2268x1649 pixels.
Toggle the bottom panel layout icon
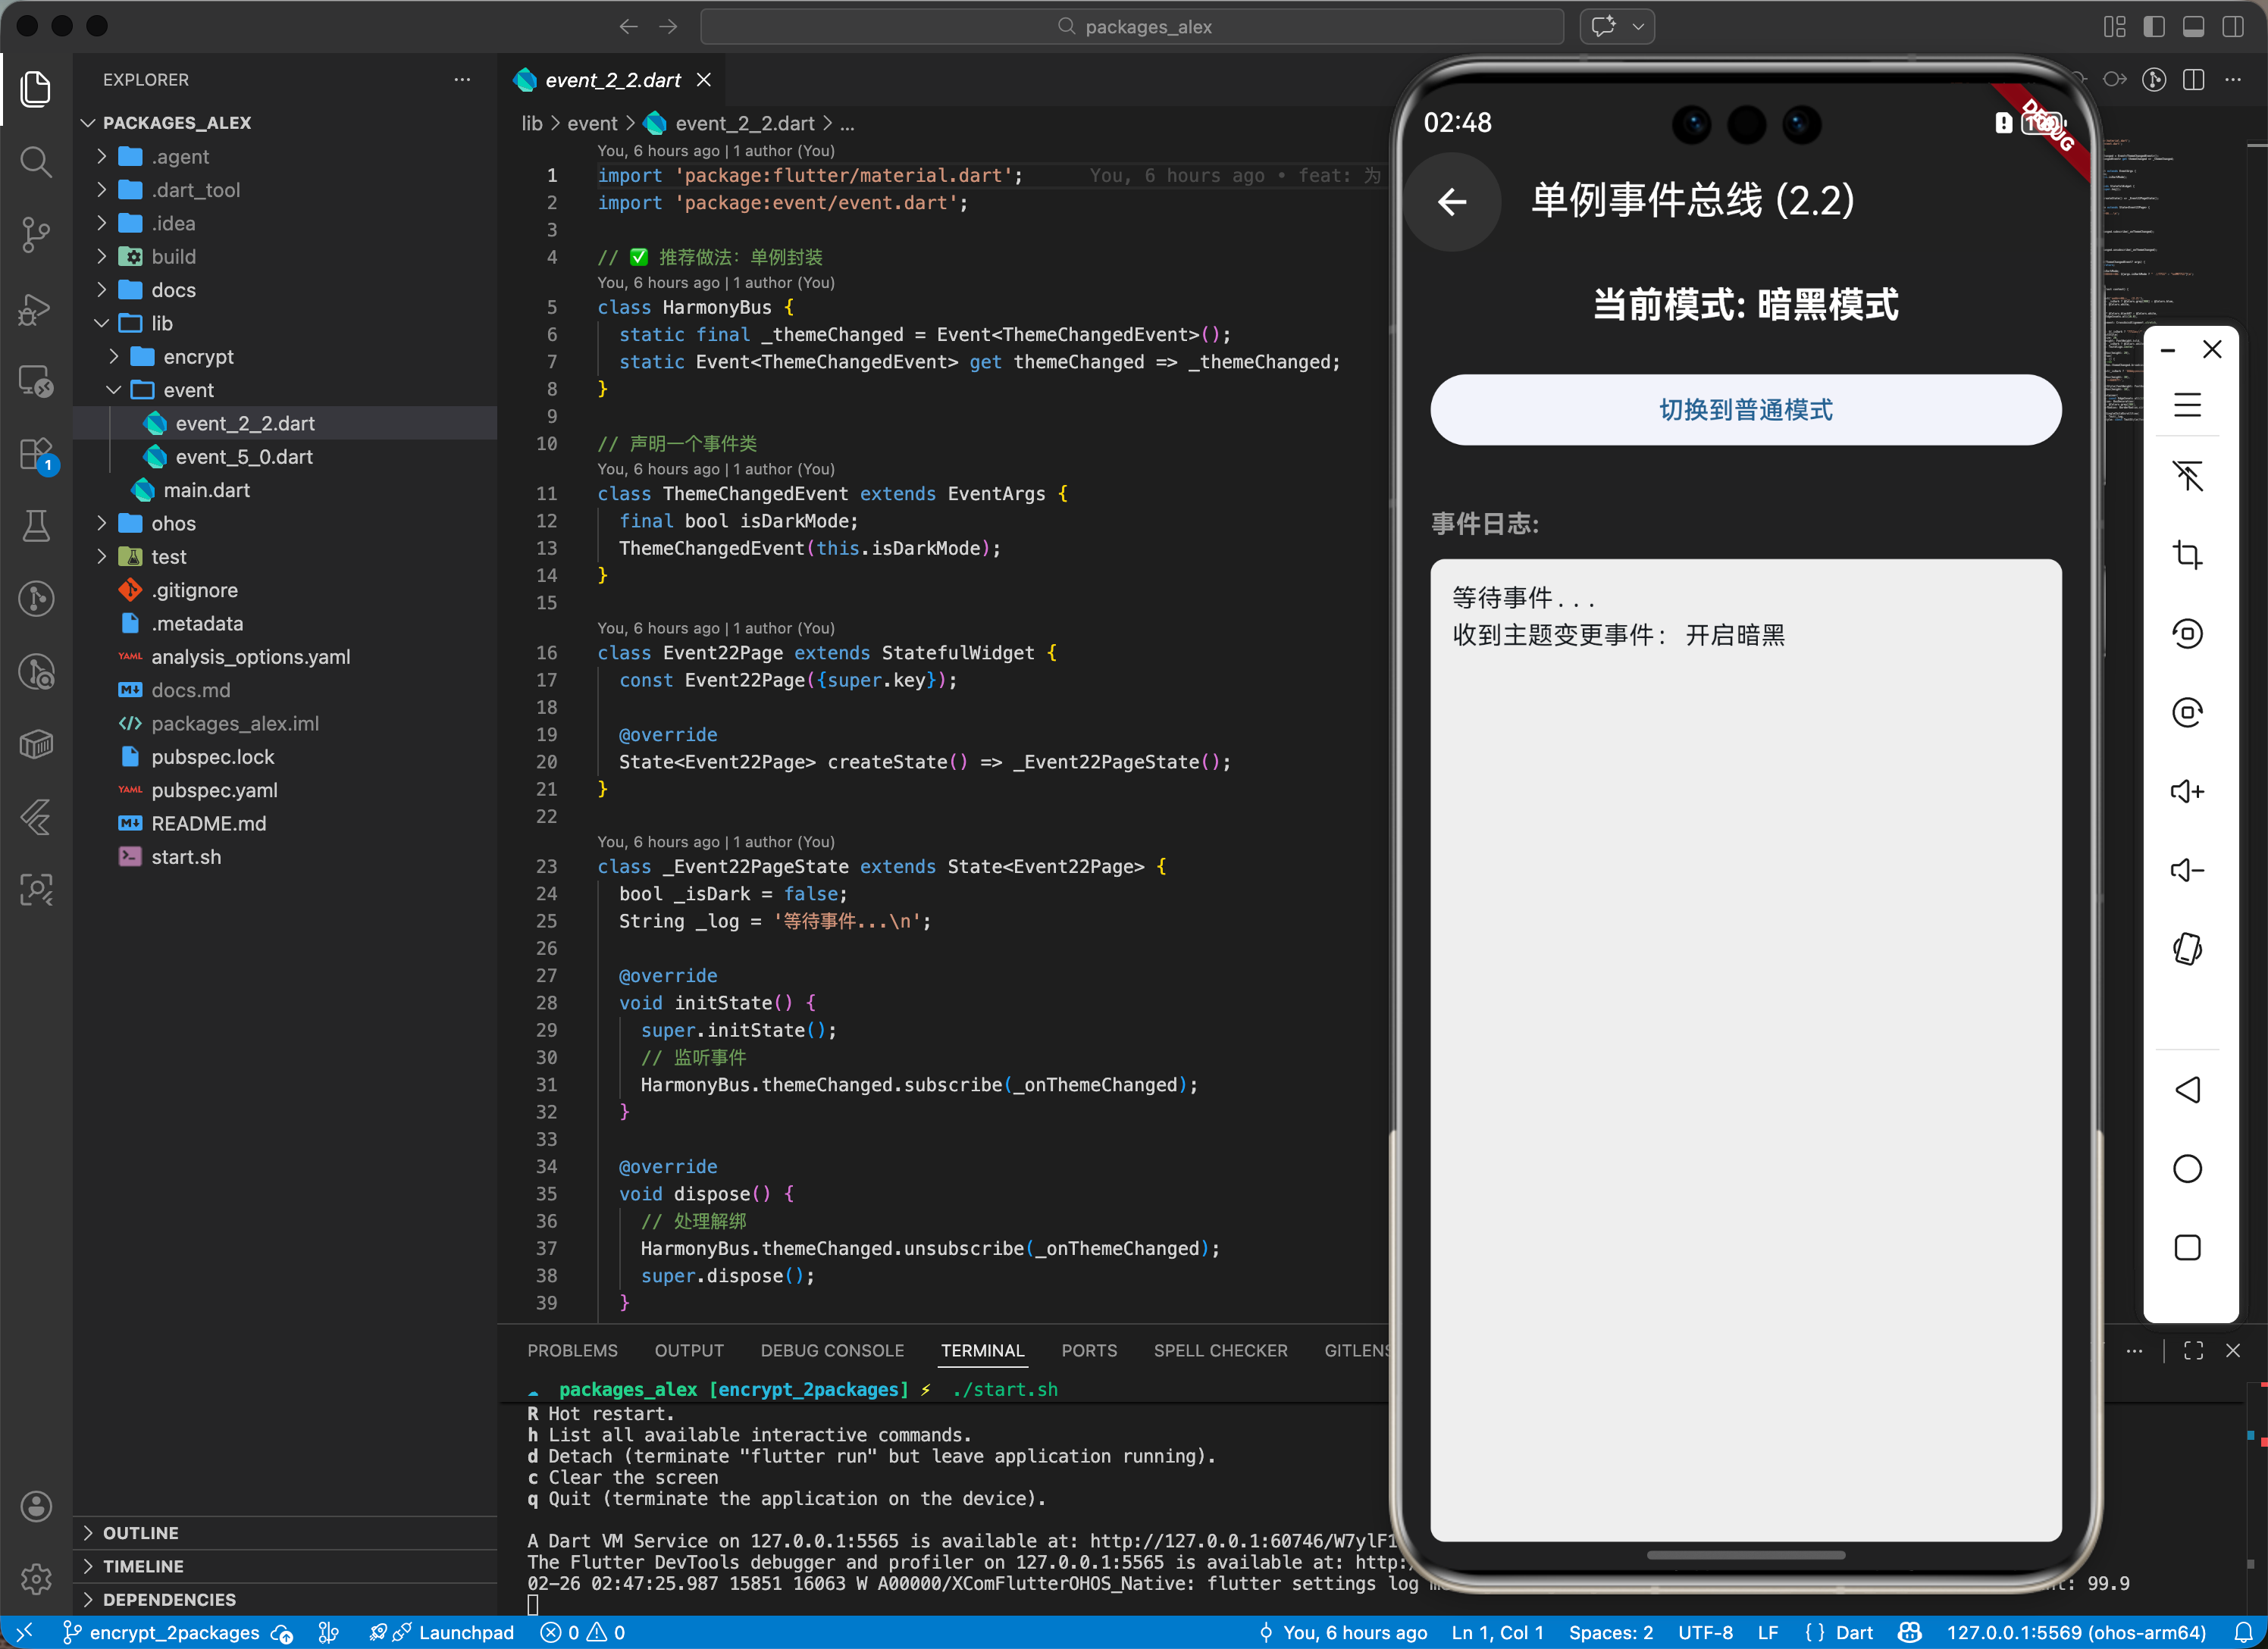(x=2193, y=27)
